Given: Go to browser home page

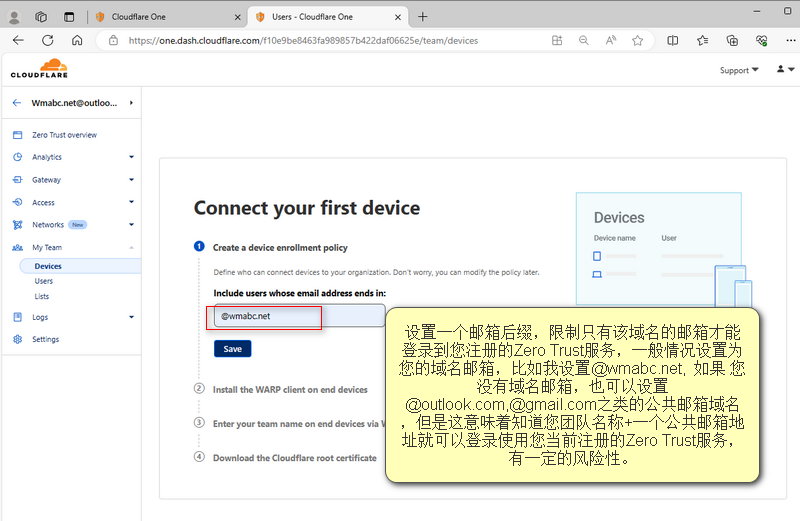Looking at the screenshot, I should [77, 40].
